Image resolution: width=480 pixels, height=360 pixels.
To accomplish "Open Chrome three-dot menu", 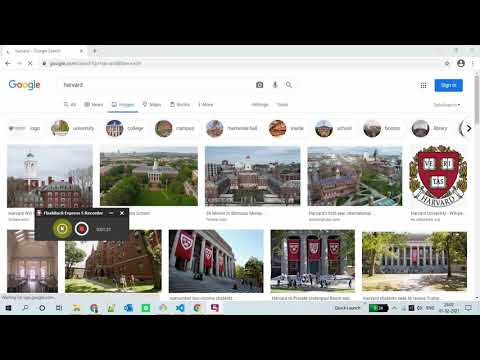I will (473, 63).
